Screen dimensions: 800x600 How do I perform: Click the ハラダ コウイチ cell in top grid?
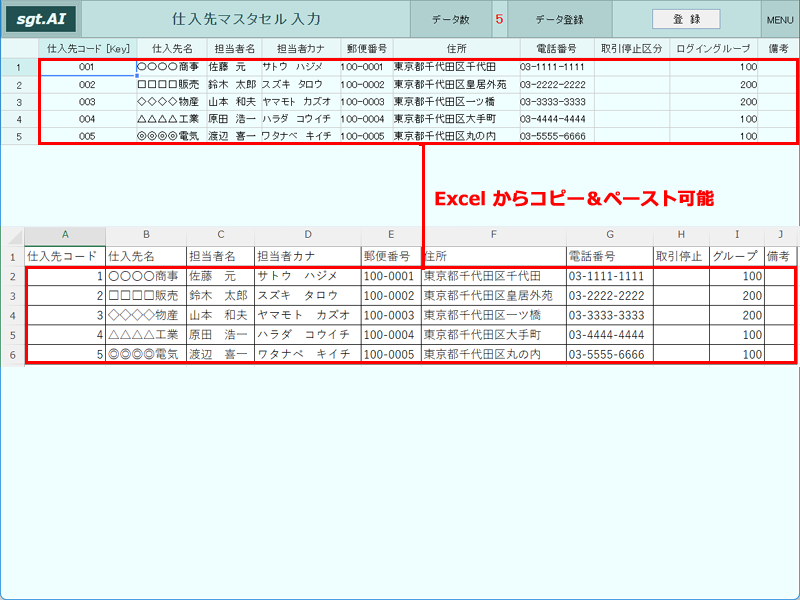click(x=301, y=119)
